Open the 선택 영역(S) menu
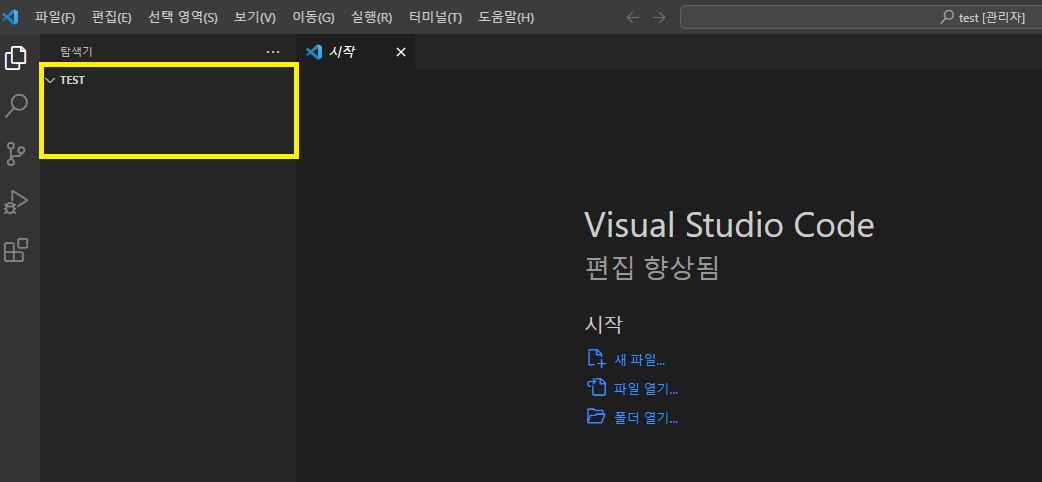The width and height of the screenshot is (1042, 482). [x=183, y=18]
